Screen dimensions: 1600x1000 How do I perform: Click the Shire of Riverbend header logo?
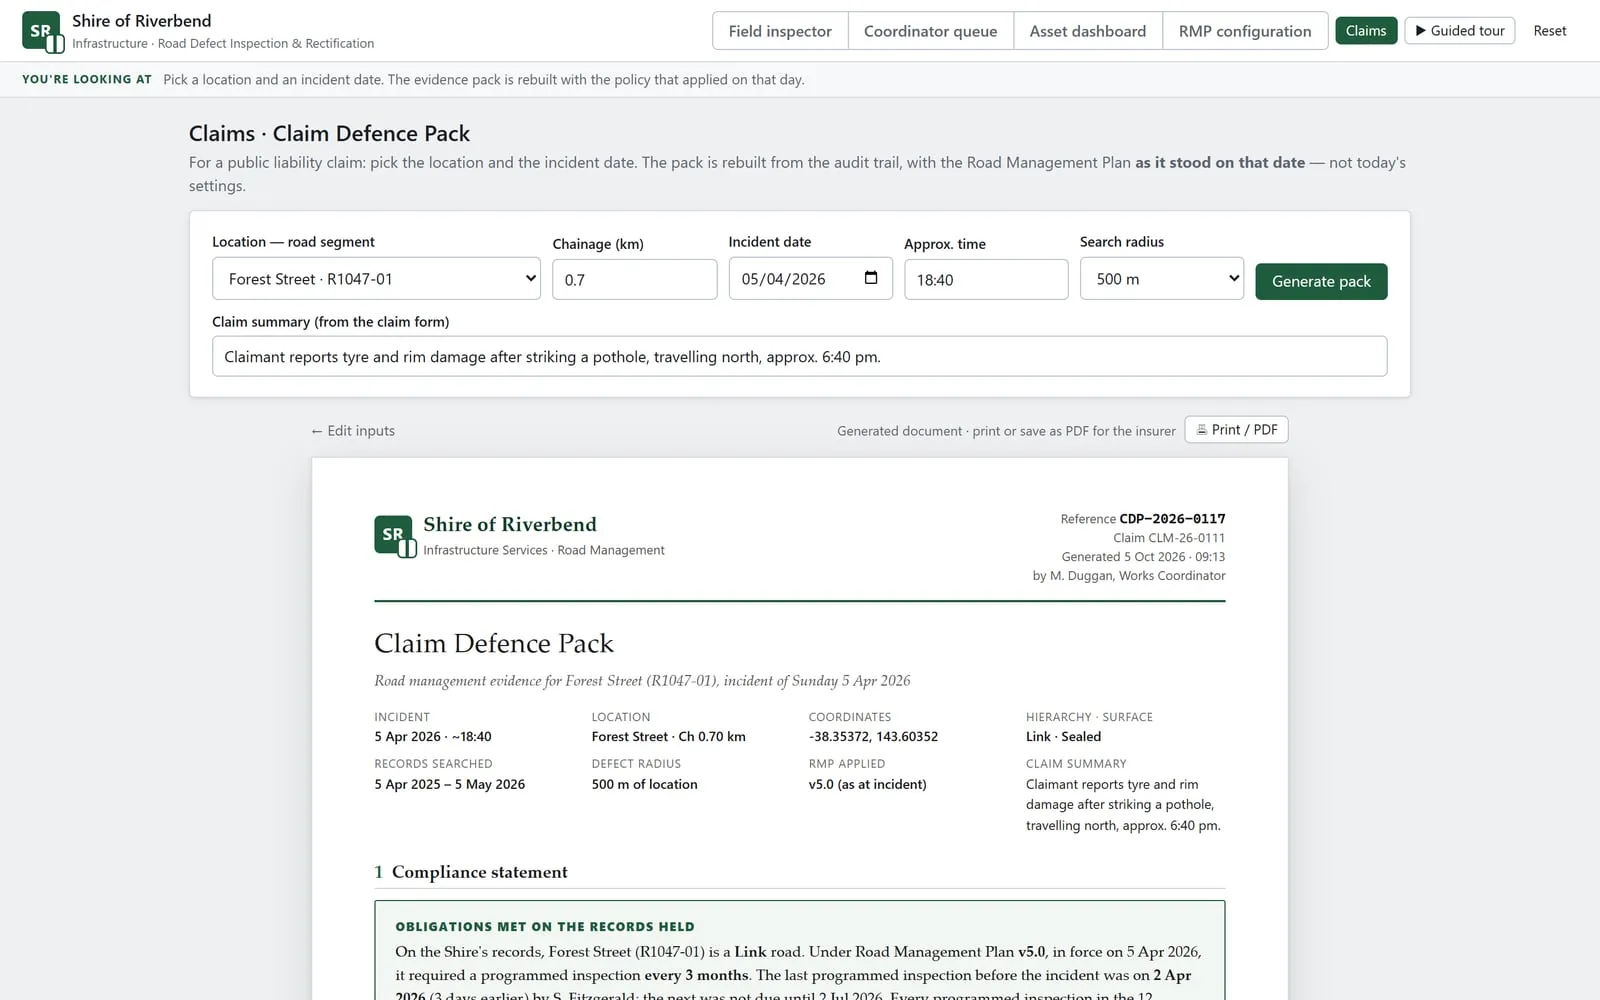pyautogui.click(x=43, y=31)
